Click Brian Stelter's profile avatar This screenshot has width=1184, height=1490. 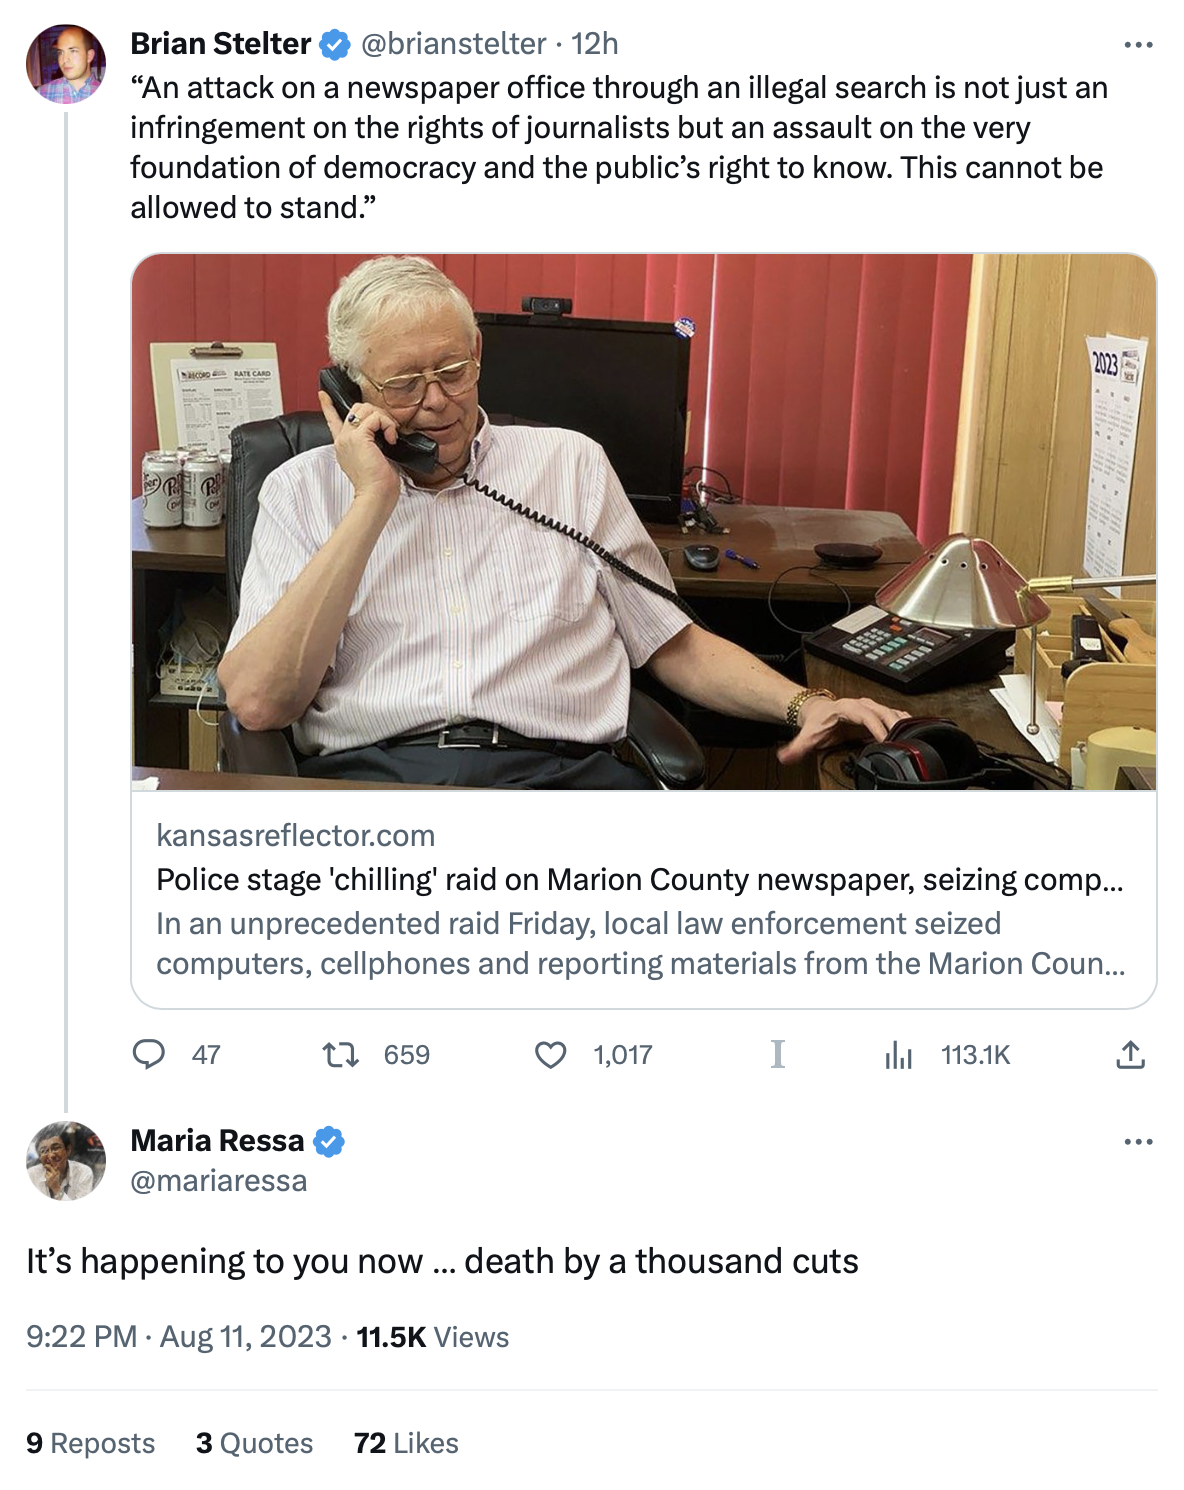coord(66,65)
